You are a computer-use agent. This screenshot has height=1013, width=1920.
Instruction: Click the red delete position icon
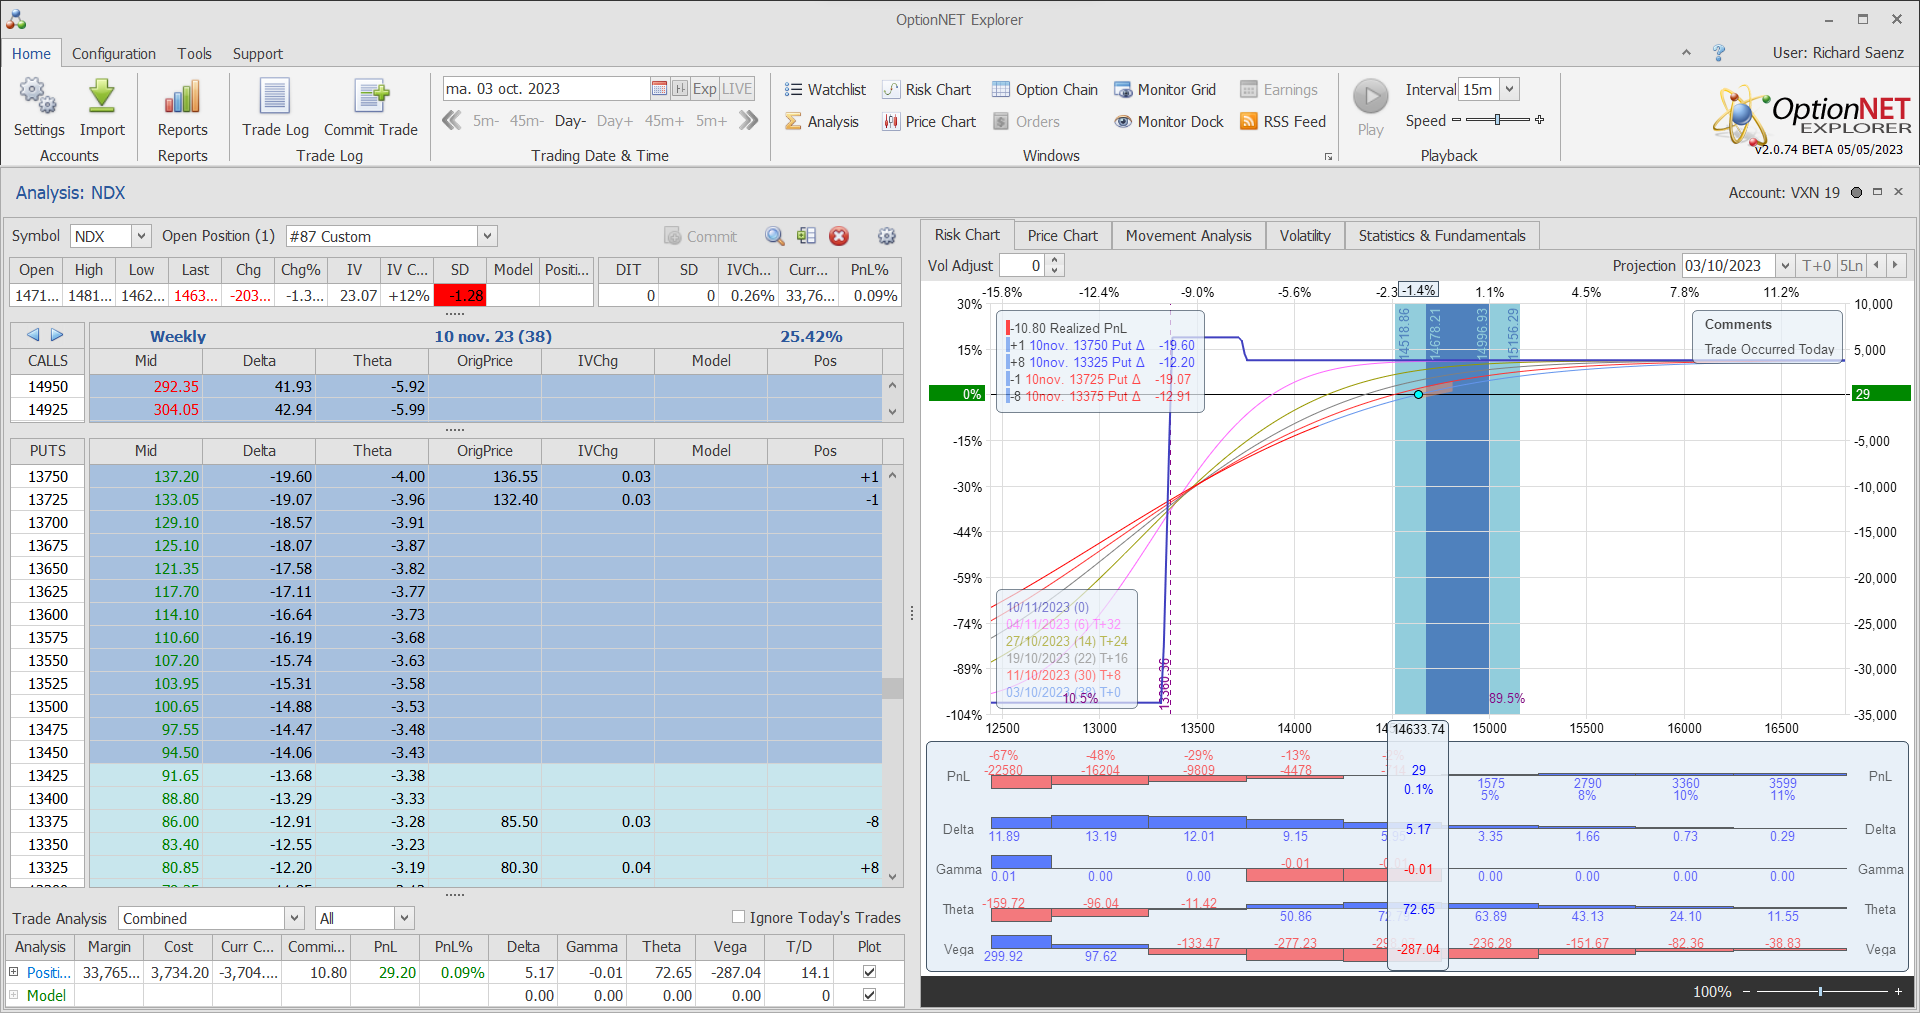[x=839, y=236]
